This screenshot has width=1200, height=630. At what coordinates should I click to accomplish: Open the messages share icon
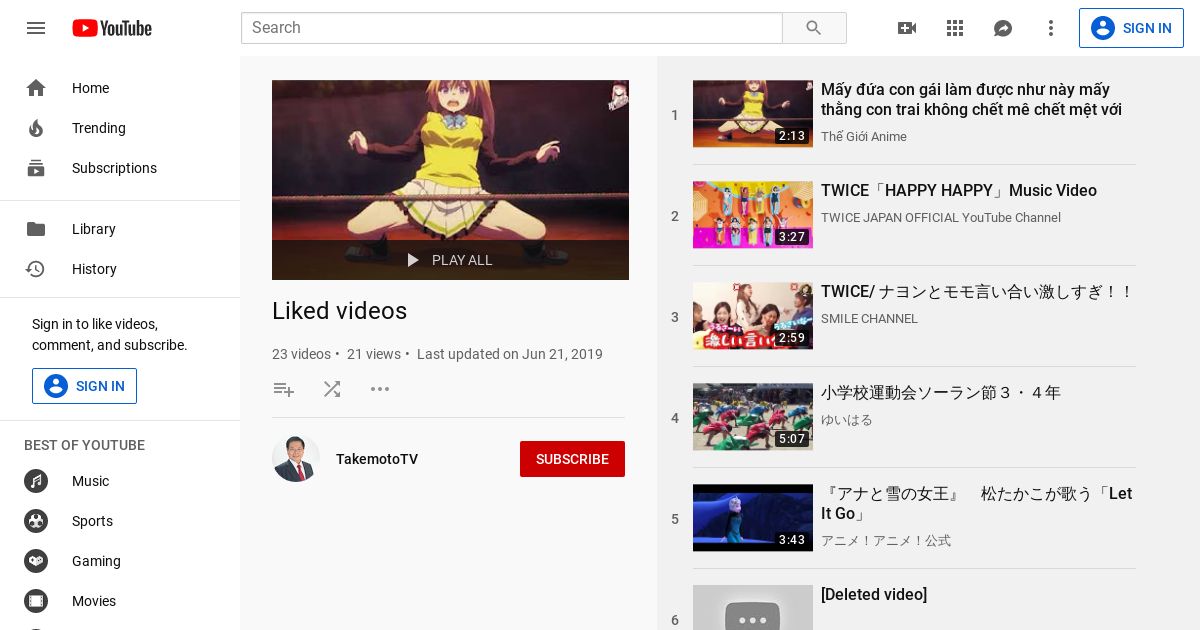(1003, 28)
